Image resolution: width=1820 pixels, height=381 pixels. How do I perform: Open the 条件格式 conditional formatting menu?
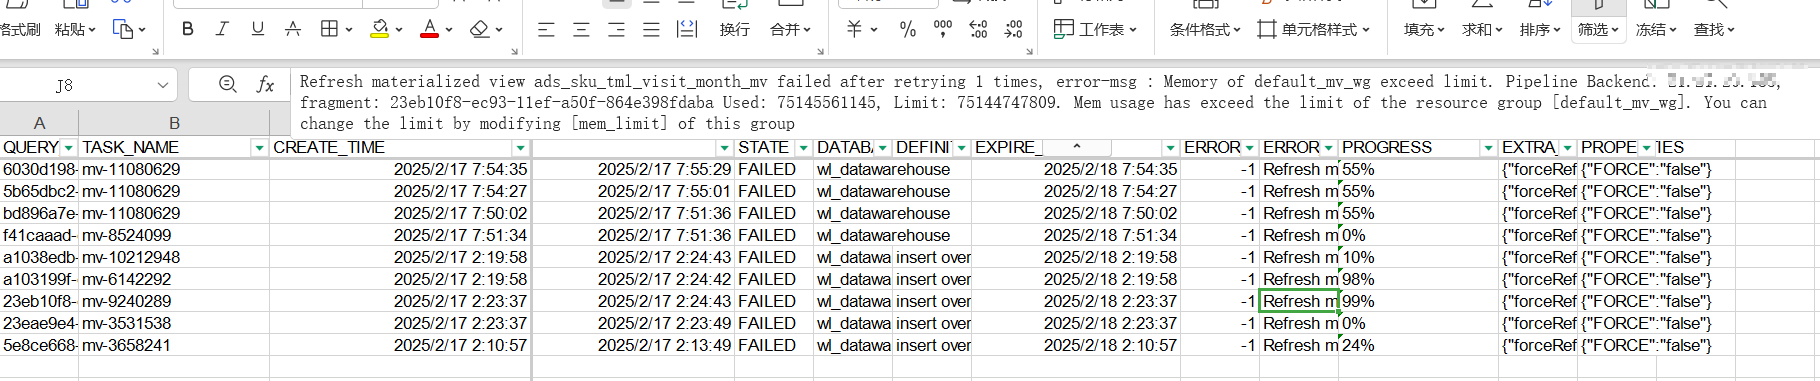click(1205, 30)
